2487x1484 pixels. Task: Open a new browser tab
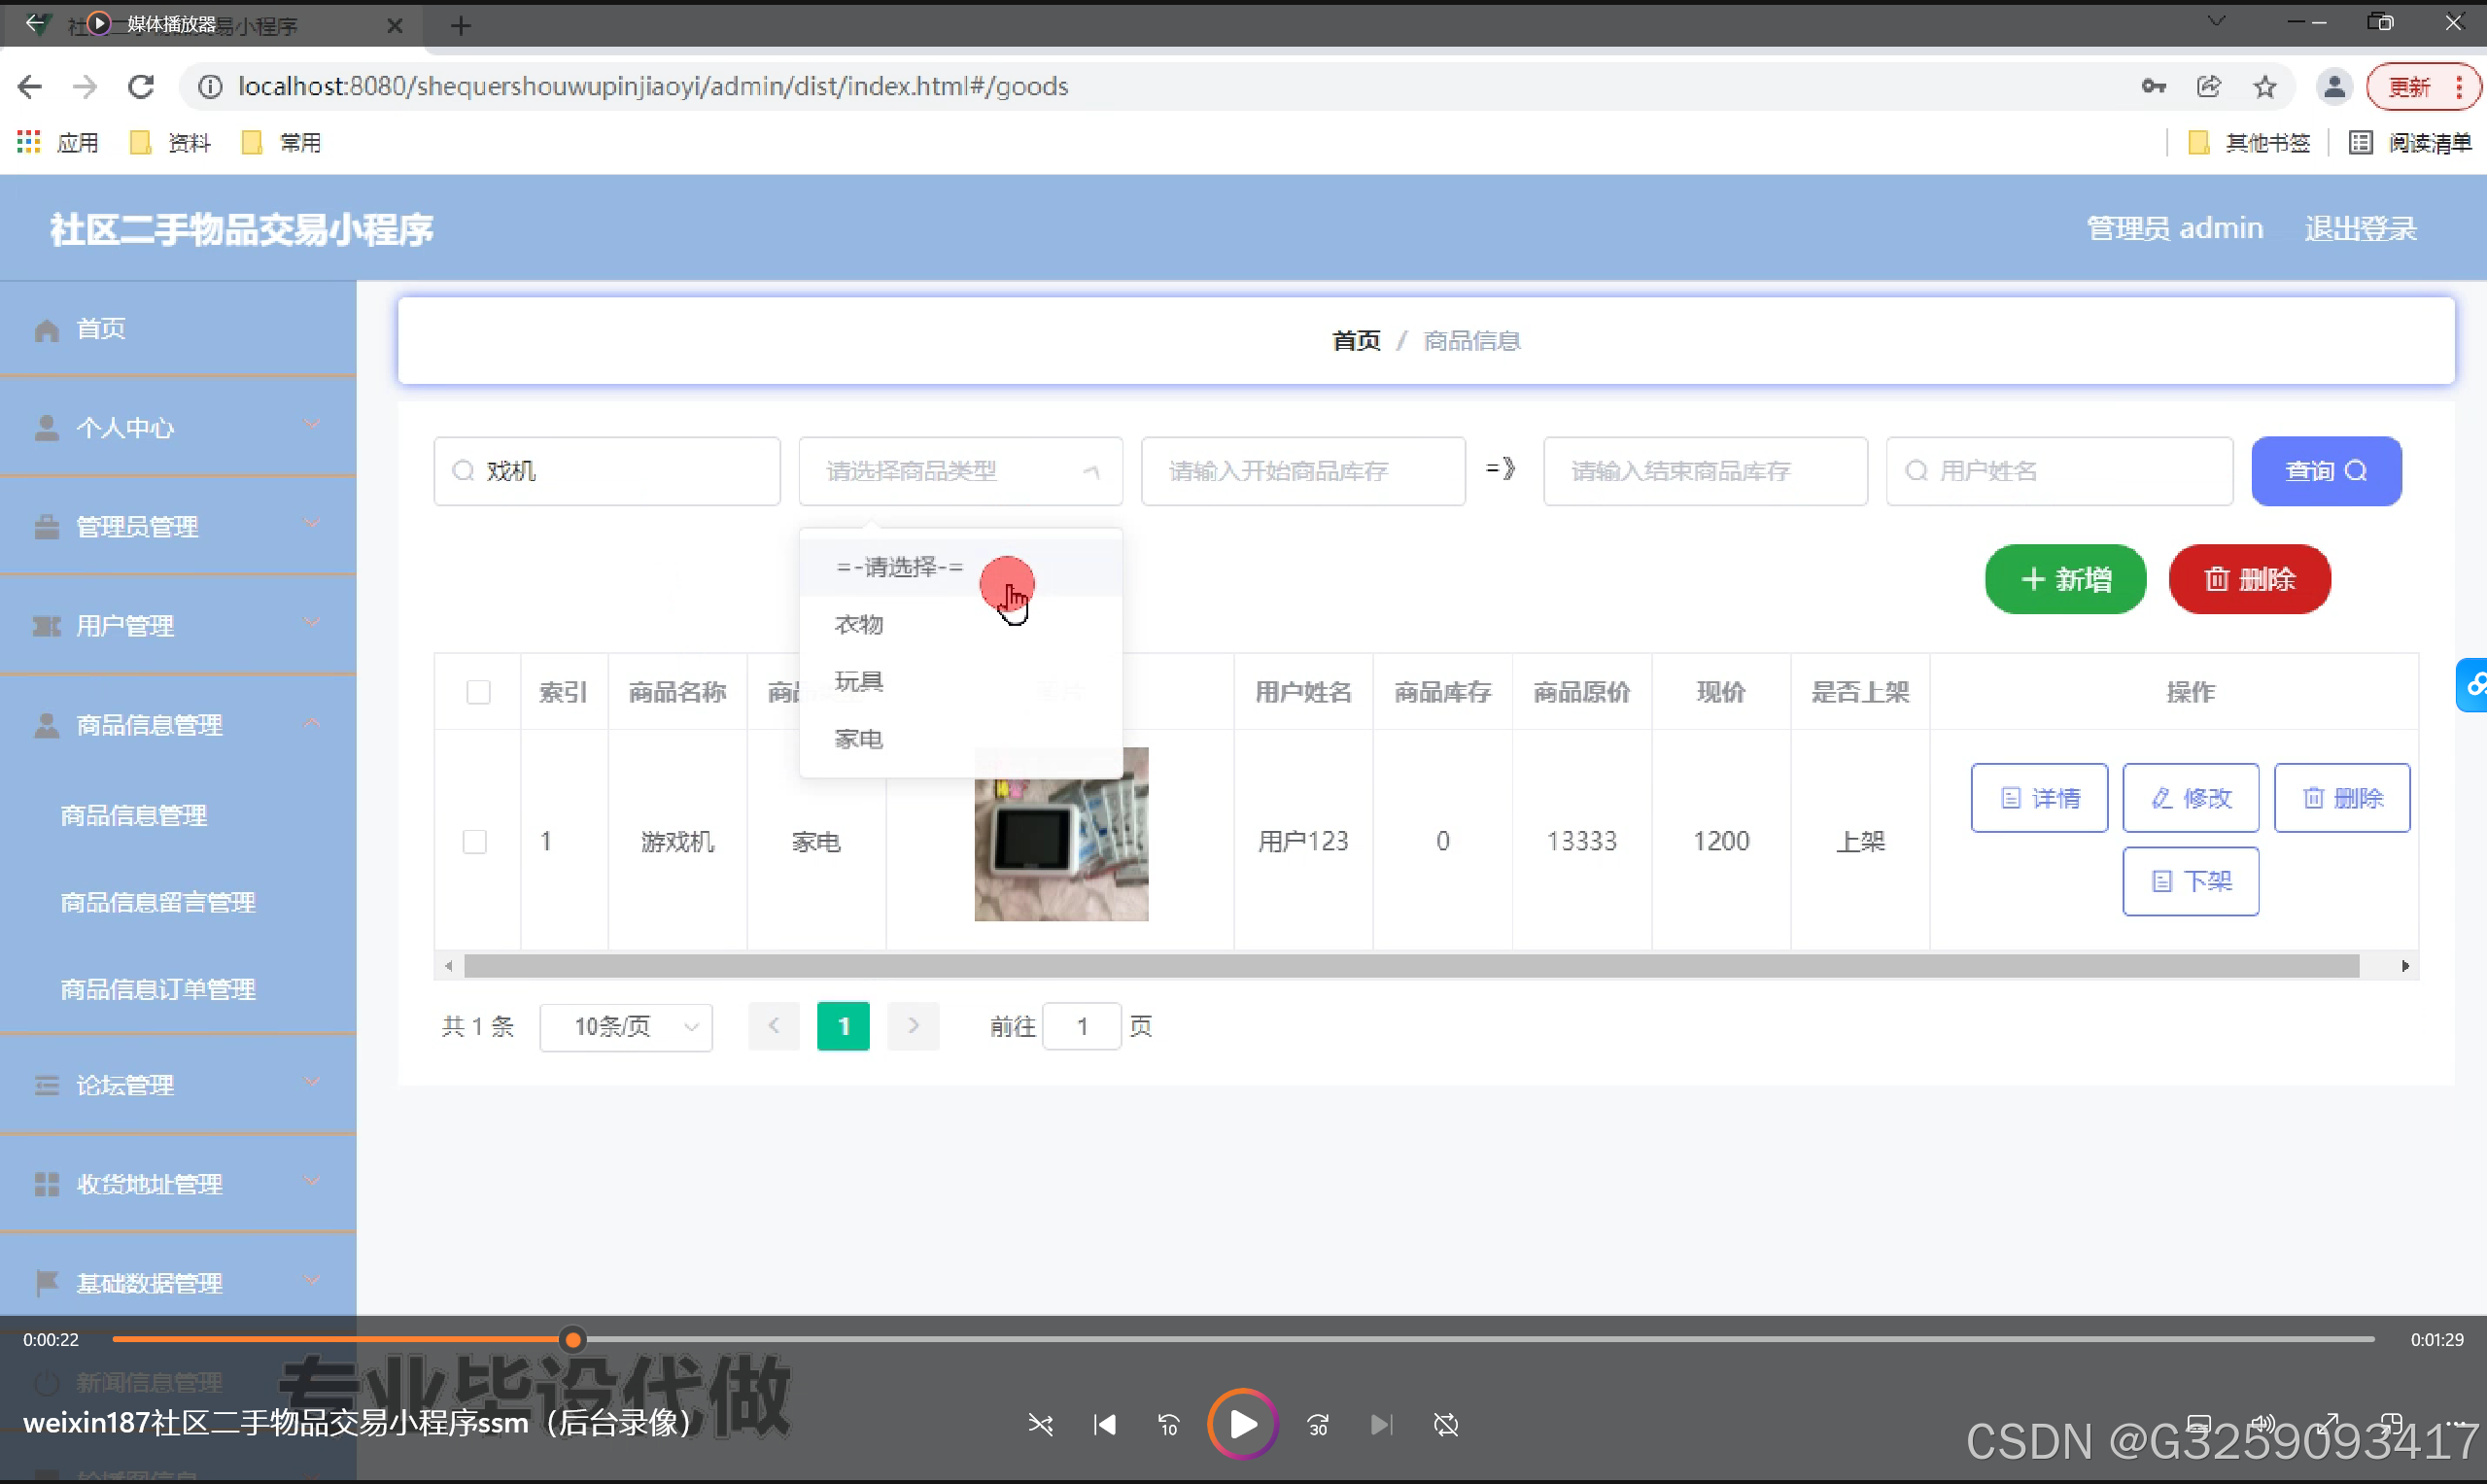[460, 26]
